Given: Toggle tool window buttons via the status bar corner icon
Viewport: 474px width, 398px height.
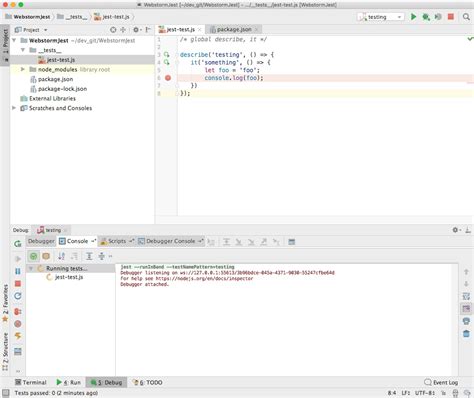Looking at the screenshot, I should [6, 393].
